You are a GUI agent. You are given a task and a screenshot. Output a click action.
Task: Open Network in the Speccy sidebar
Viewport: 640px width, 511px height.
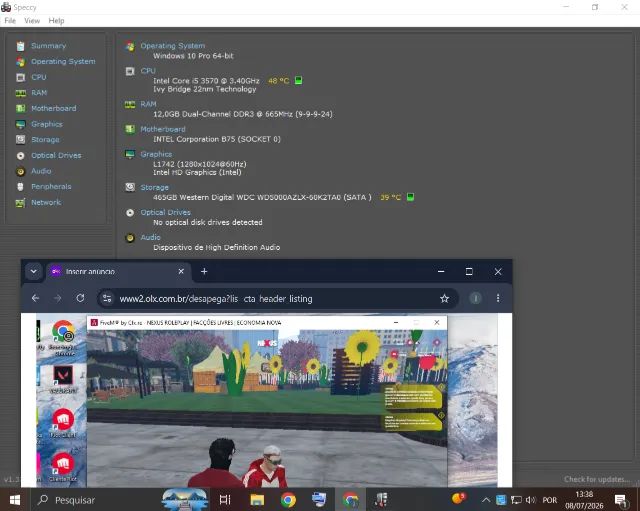46,202
